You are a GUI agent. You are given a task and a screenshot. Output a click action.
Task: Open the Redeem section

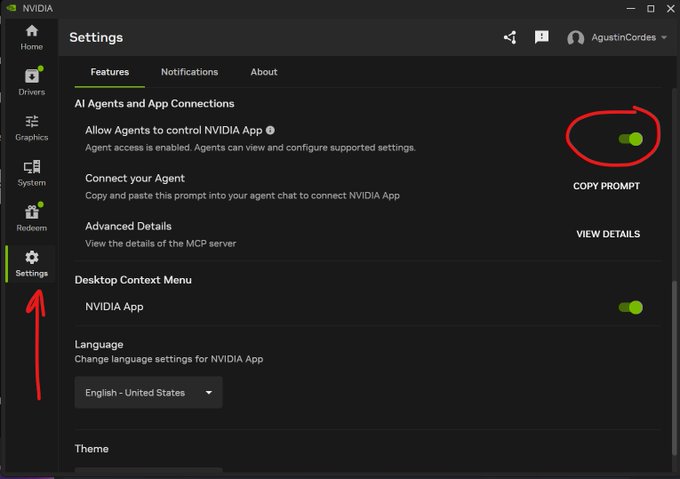click(31, 218)
